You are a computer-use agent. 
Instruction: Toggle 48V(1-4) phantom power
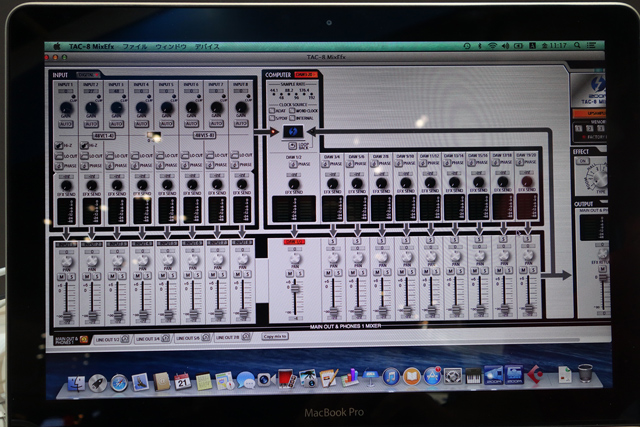tap(104, 136)
